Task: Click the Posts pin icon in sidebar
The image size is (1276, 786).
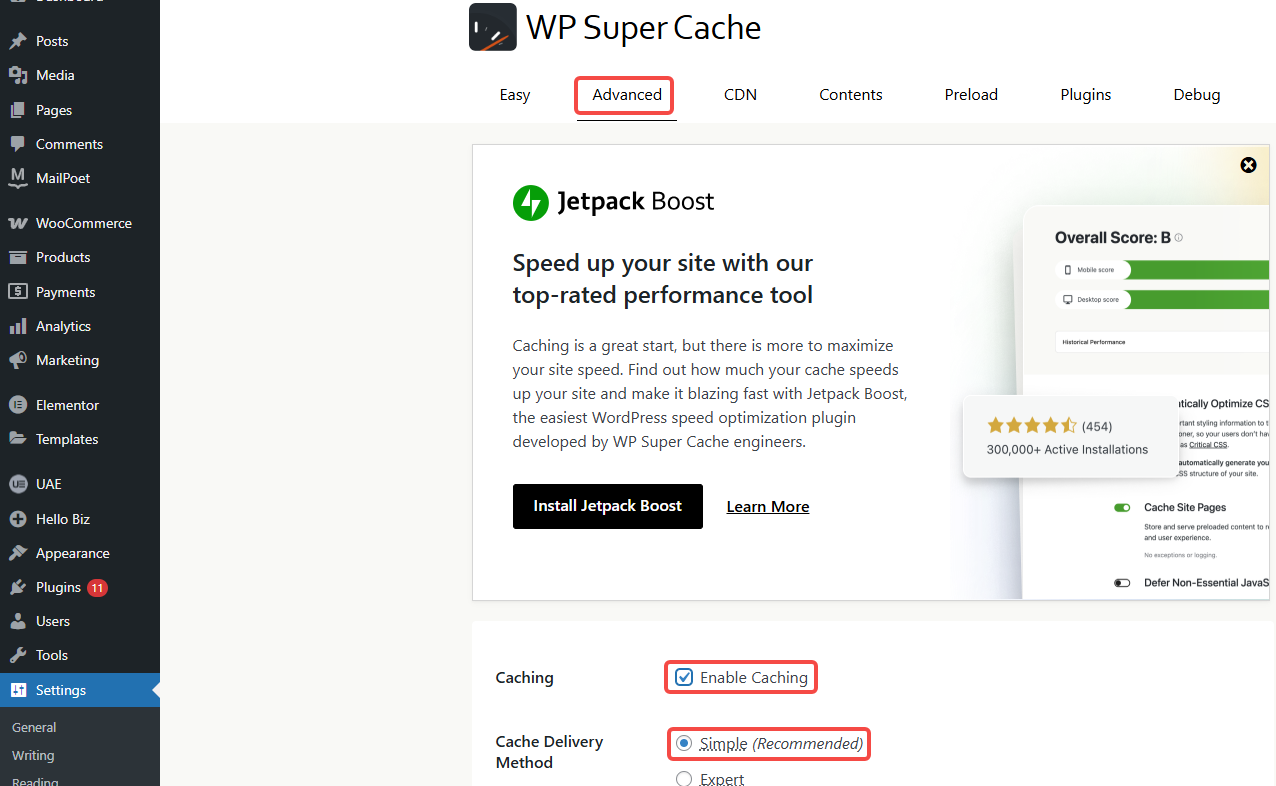Action: point(17,41)
